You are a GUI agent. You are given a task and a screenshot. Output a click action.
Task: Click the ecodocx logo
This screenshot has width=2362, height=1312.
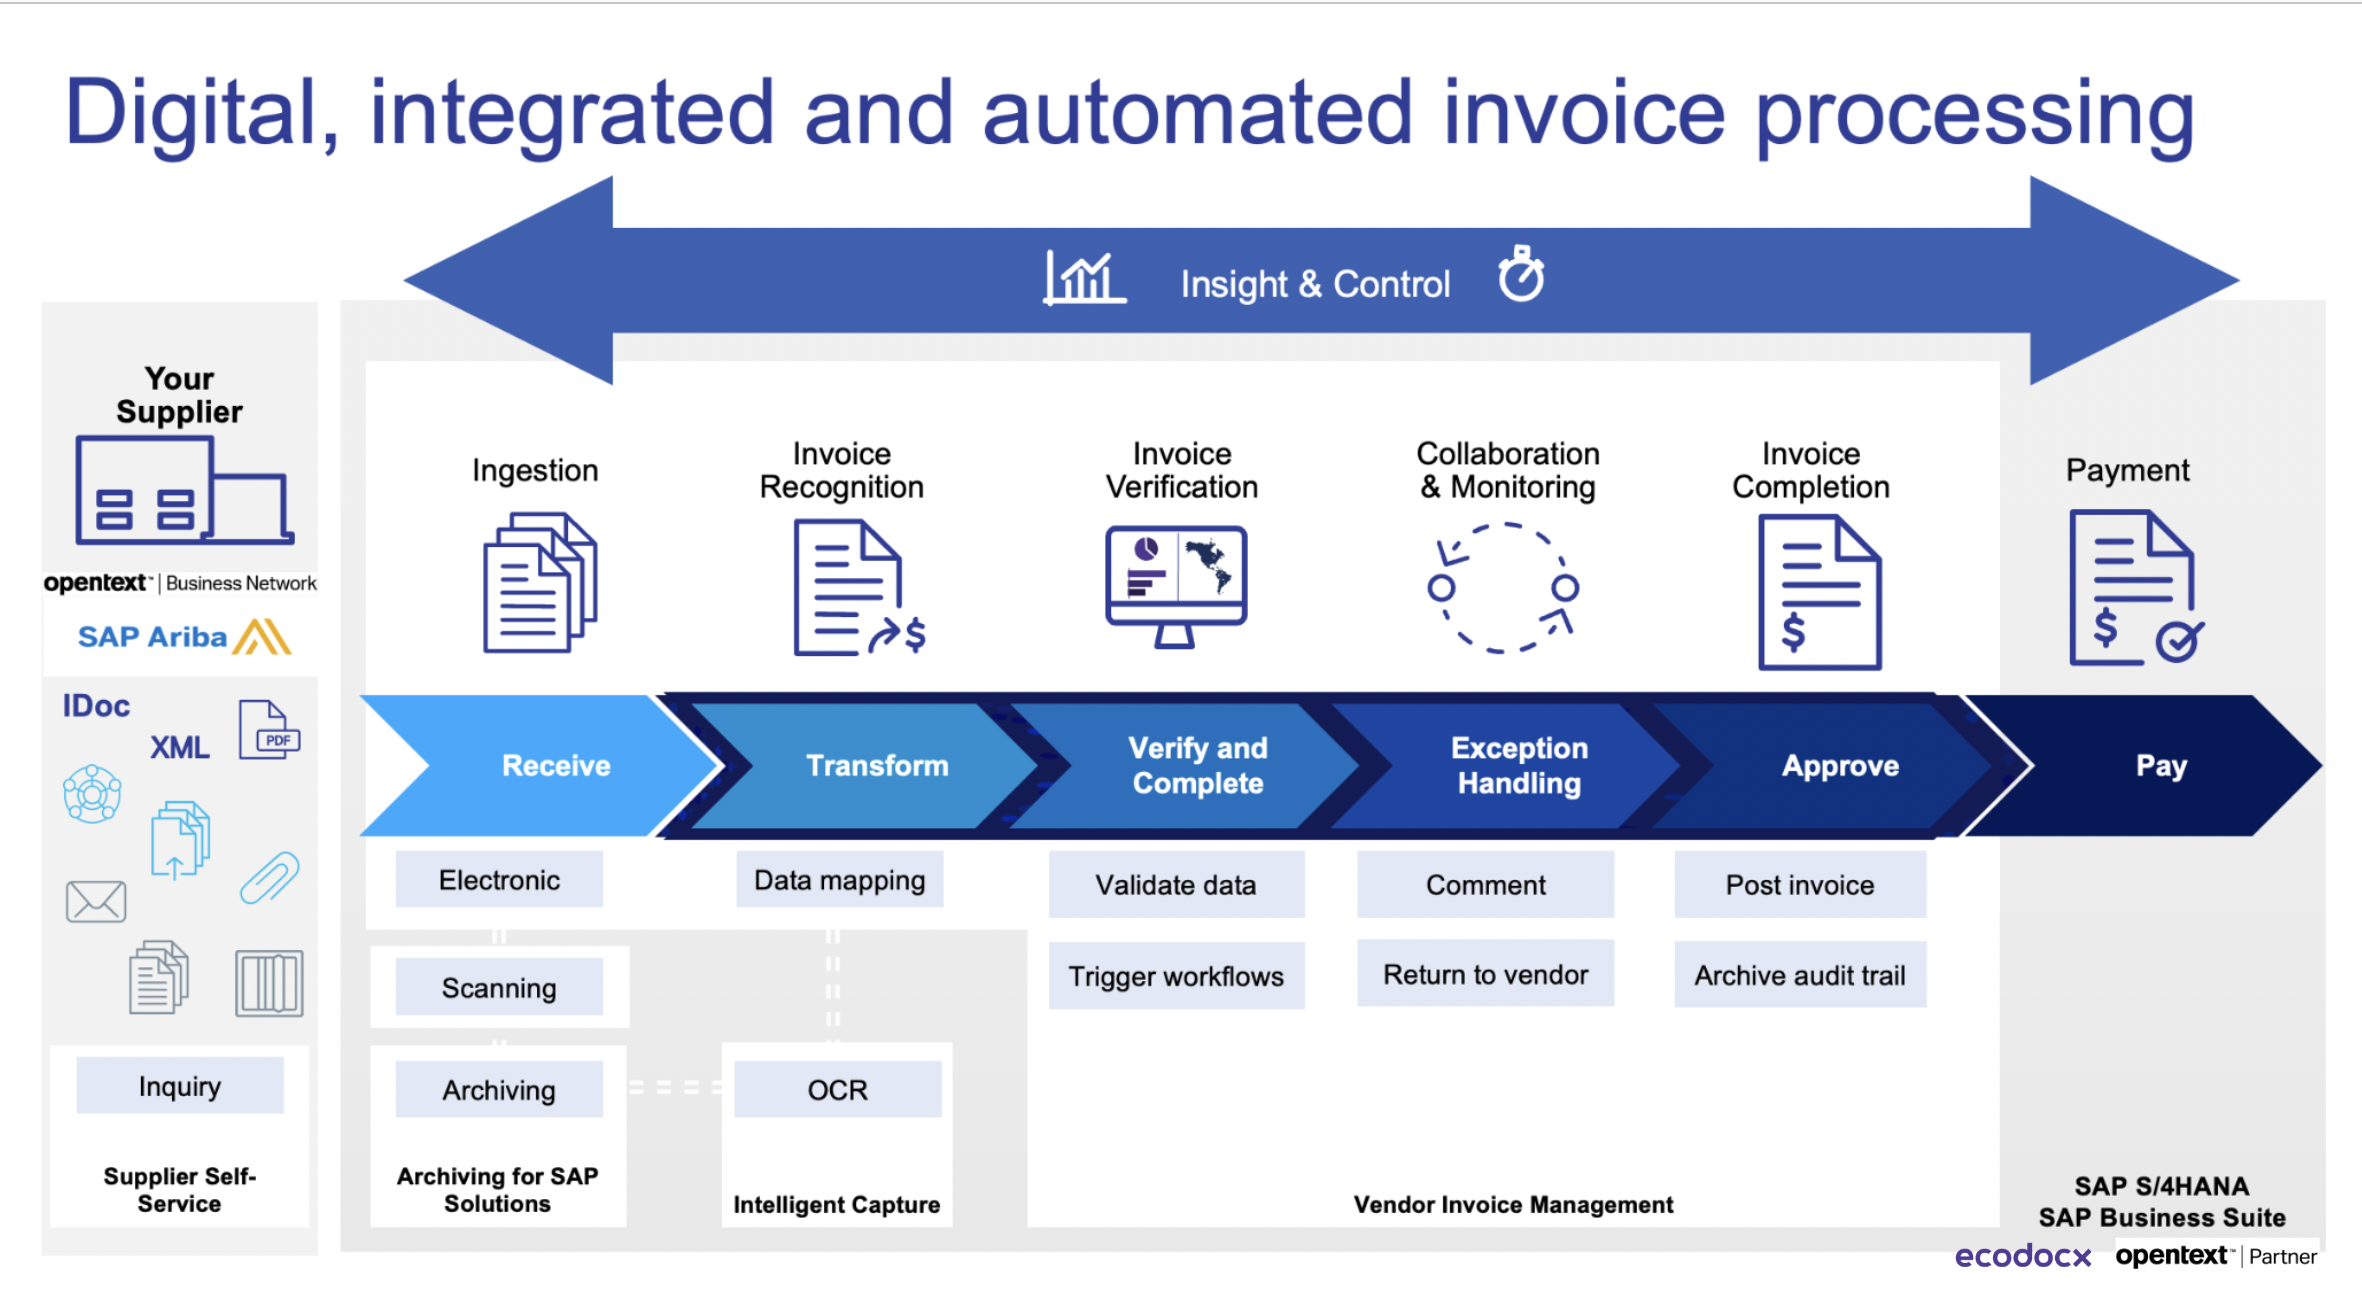click(x=2023, y=1256)
